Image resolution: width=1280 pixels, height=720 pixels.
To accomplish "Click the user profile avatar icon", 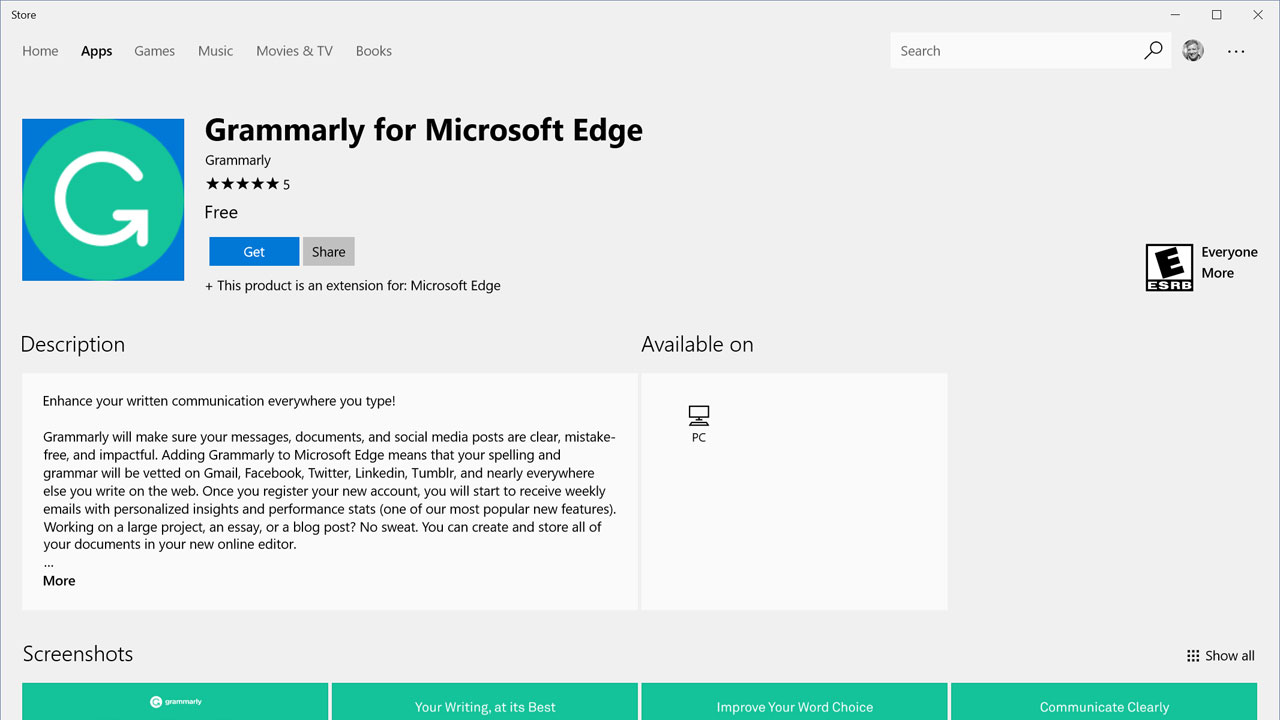I will pyautogui.click(x=1192, y=50).
